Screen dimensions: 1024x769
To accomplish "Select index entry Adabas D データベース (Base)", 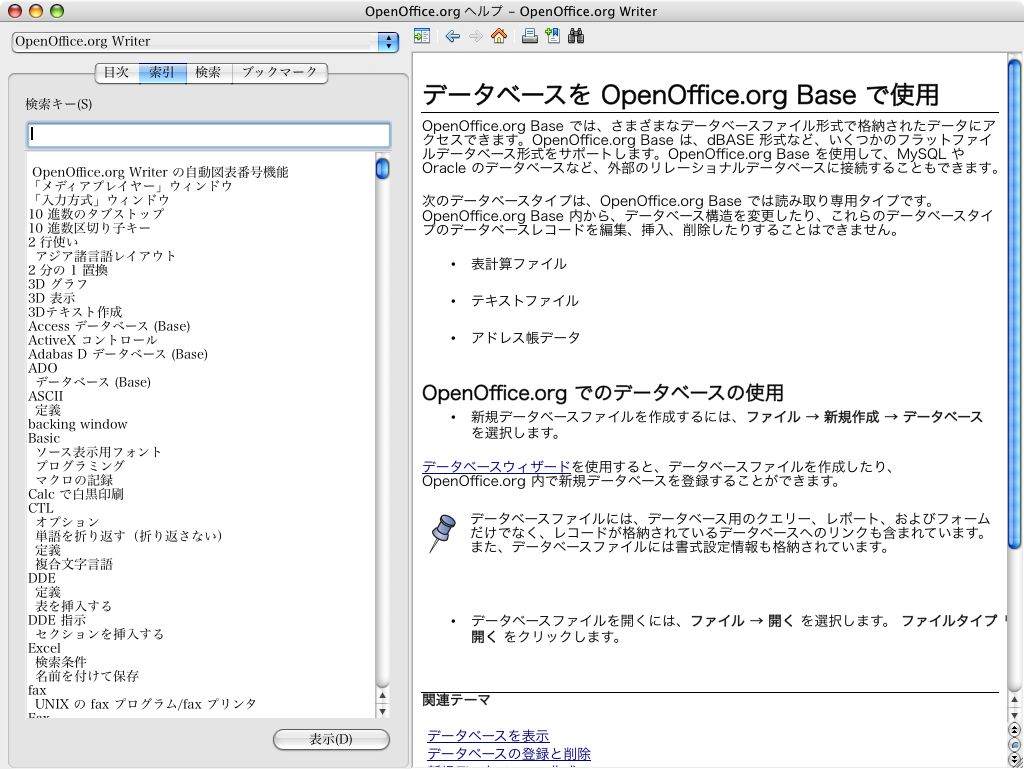I will pos(118,354).
